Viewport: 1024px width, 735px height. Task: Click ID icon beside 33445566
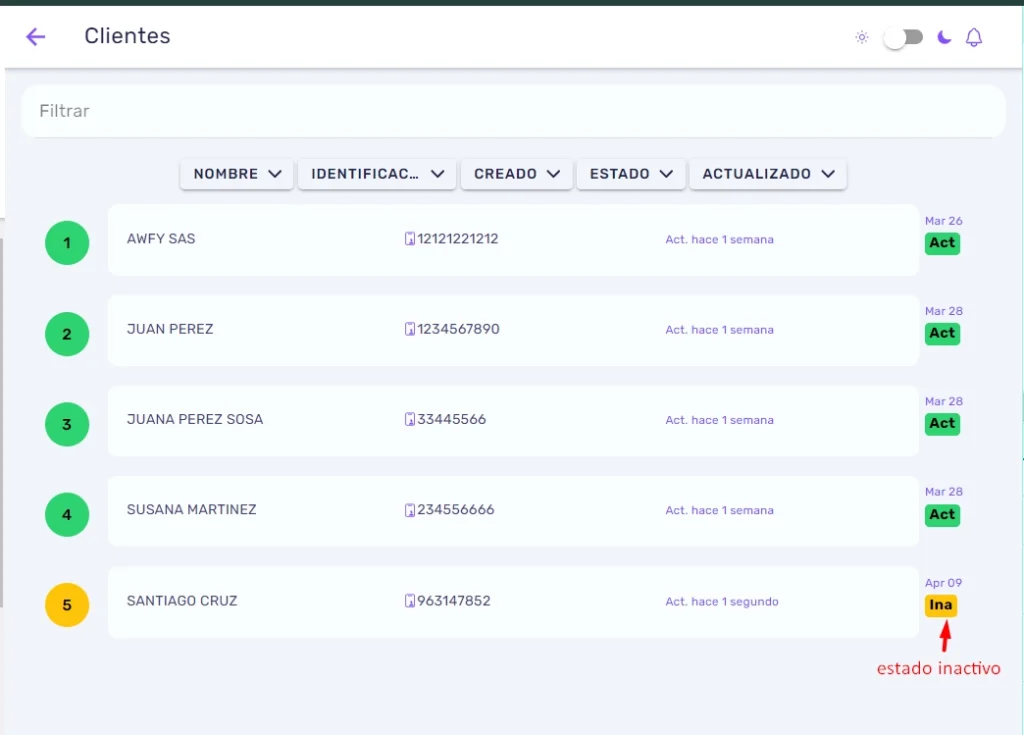click(409, 419)
